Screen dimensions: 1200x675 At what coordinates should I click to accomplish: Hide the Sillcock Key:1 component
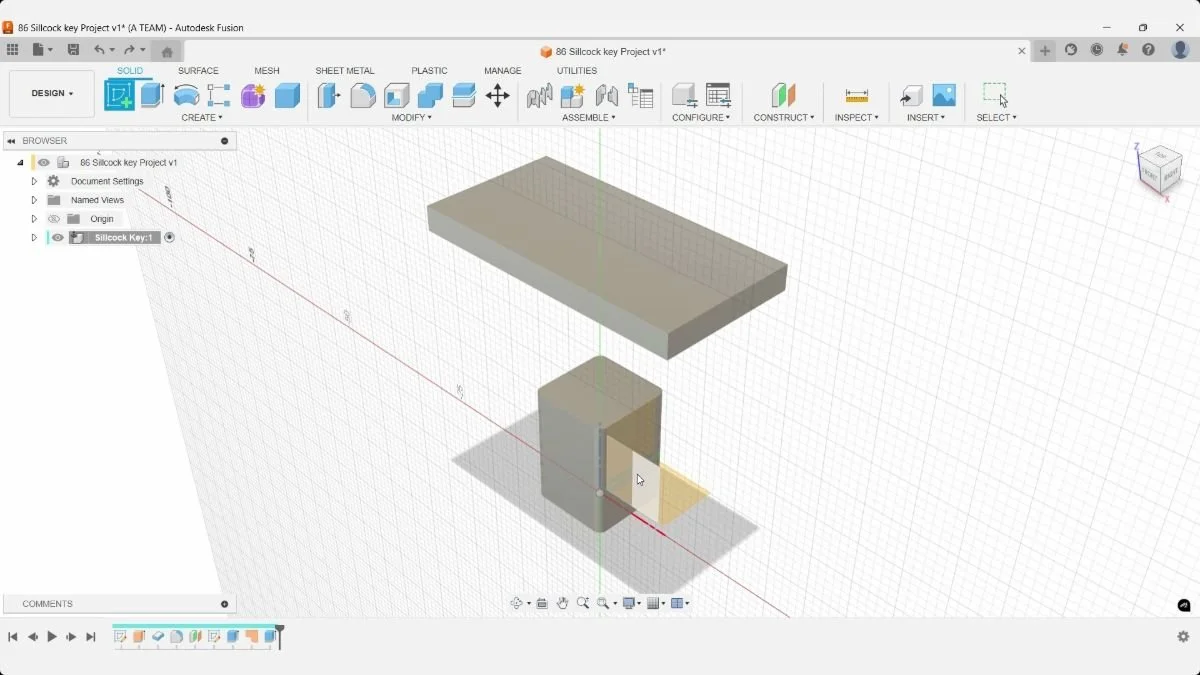[x=58, y=238]
